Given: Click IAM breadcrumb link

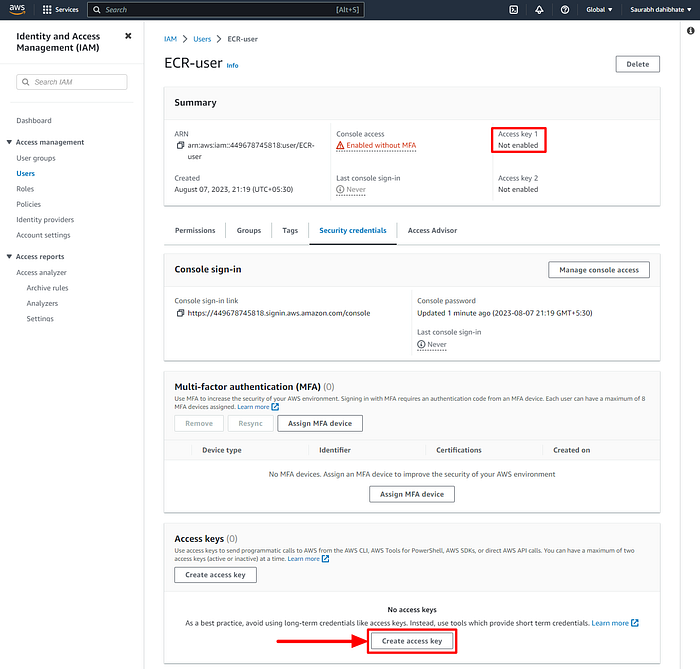Looking at the screenshot, I should 171,39.
